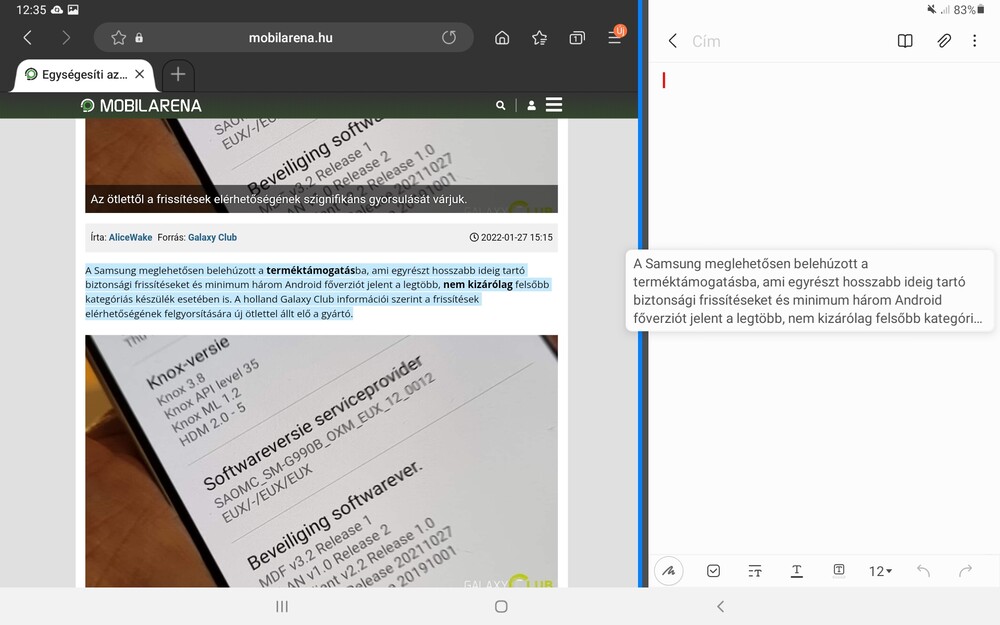The image size is (1000, 625).
Task: Open text style formatting options
Action: tap(754, 571)
